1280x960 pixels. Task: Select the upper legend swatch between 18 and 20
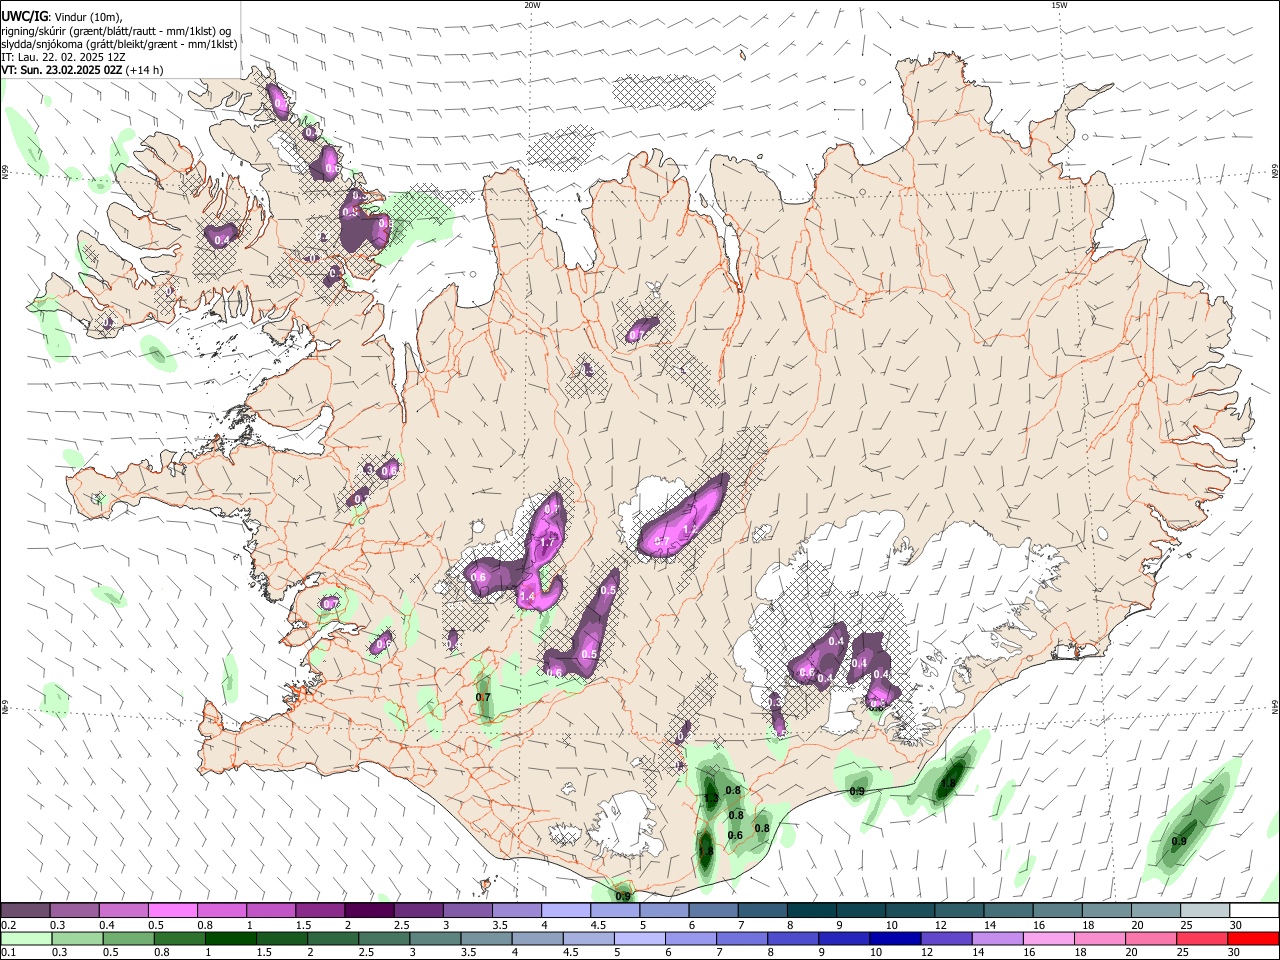tap(1106, 911)
